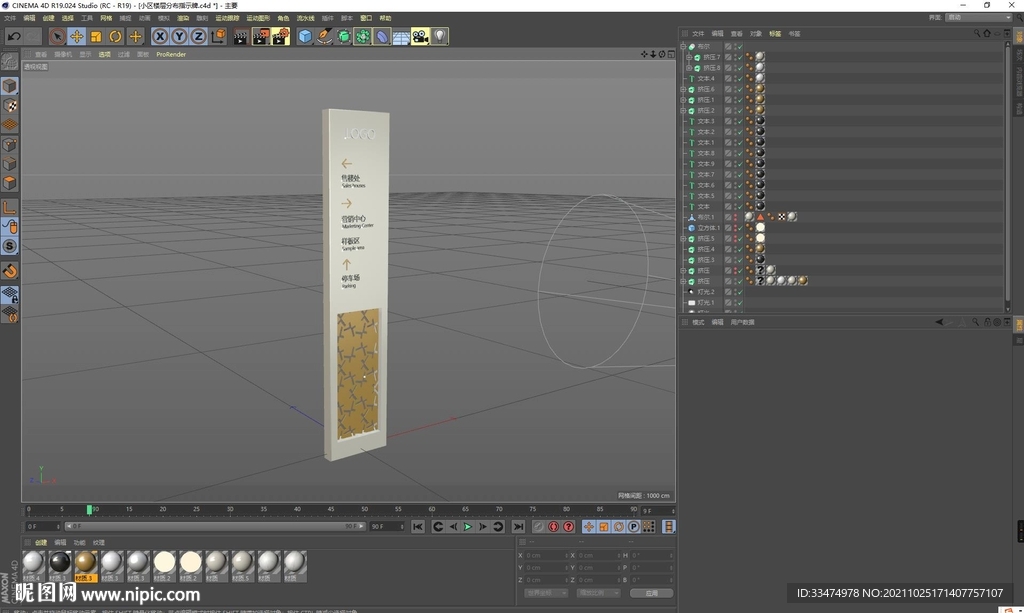1024x613 pixels.
Task: Click the Light bulb object icon
Action: click(x=440, y=37)
